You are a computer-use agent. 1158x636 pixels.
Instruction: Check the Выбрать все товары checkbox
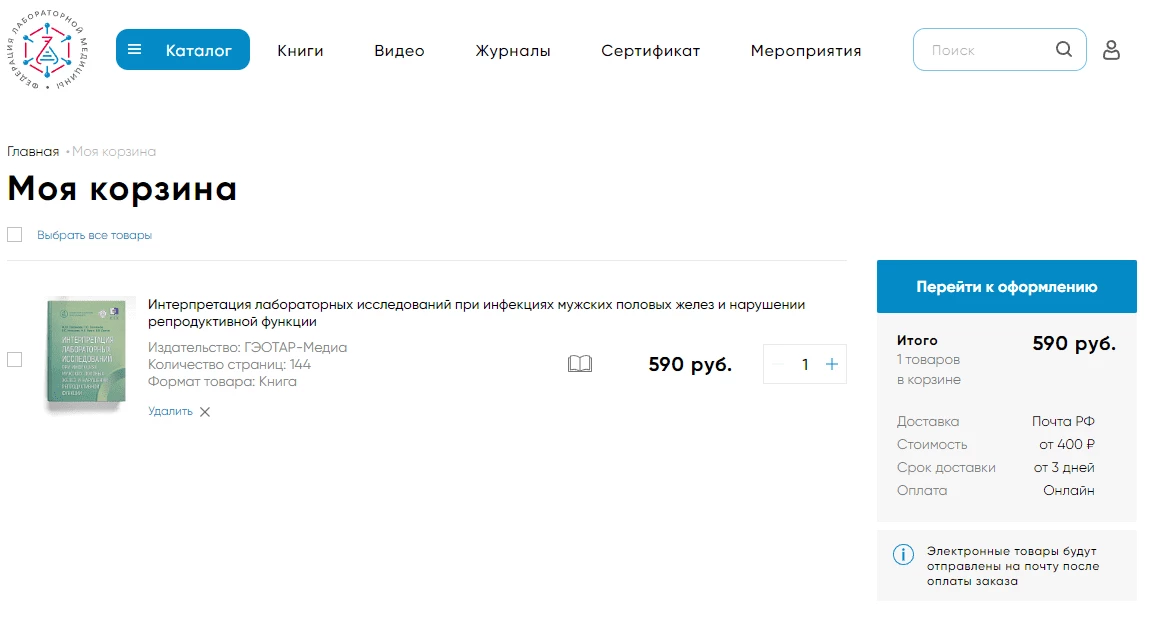point(15,235)
